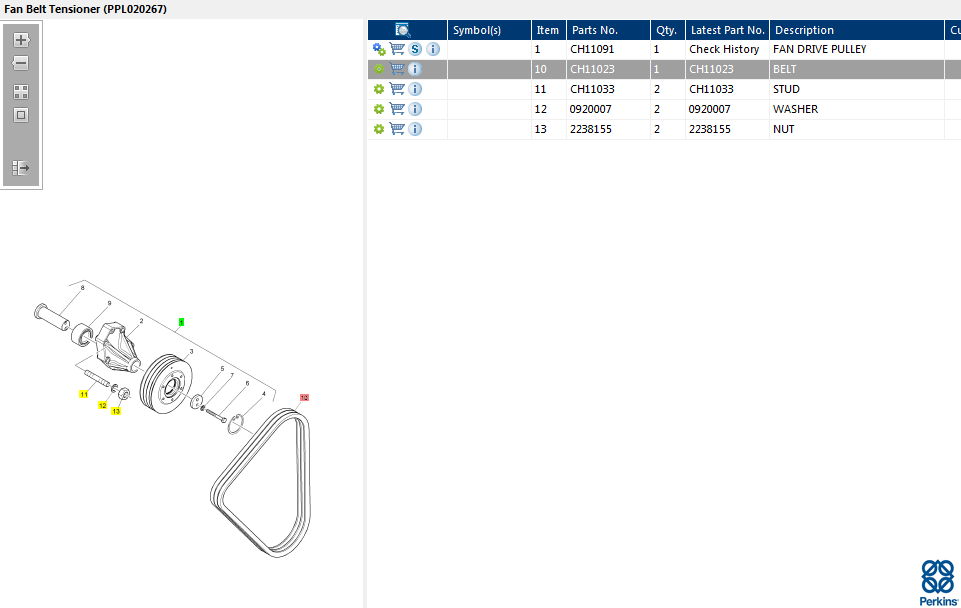Click the S icon for FAN DRIVE PULLEY
This screenshot has height=608, width=961.
pos(415,49)
